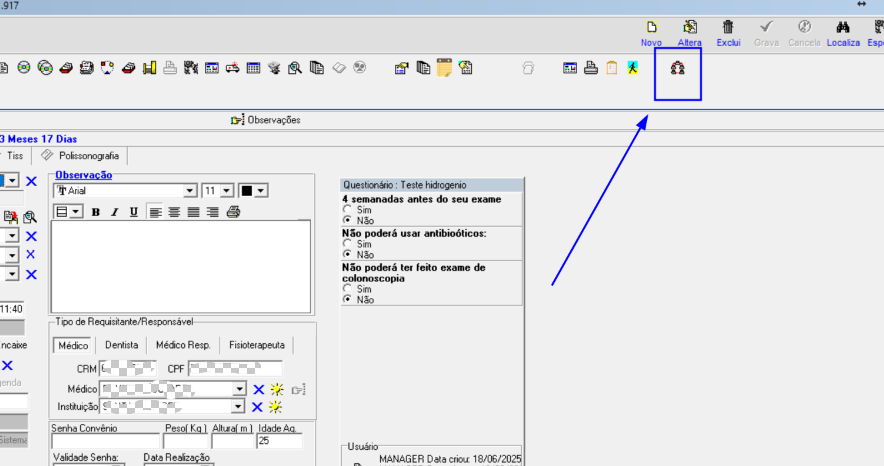Image resolution: width=884 pixels, height=466 pixels.
Task: Click the single CD disc toolbar icon
Action: click(x=23, y=68)
